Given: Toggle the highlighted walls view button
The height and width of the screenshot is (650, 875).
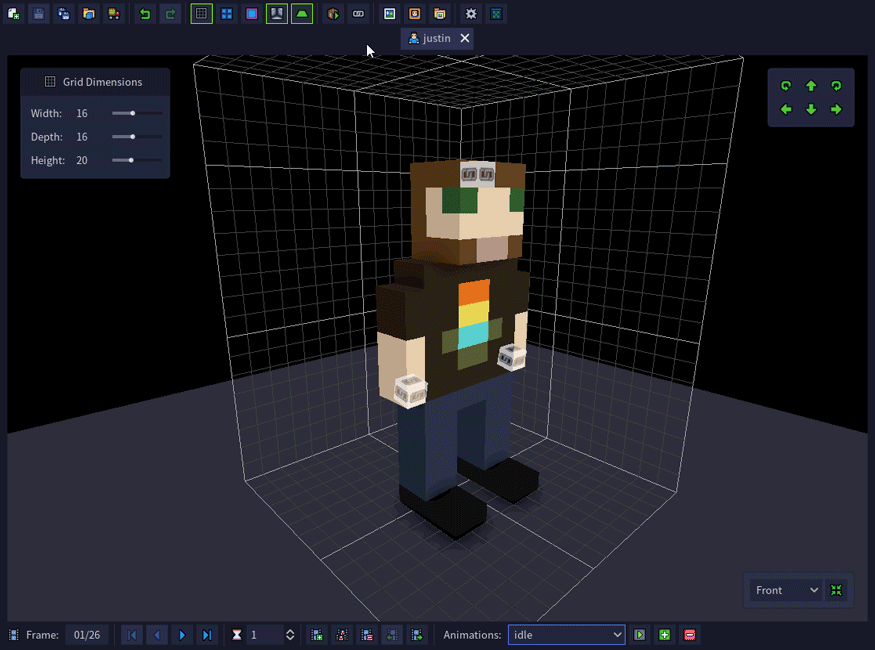Looking at the screenshot, I should (x=276, y=14).
